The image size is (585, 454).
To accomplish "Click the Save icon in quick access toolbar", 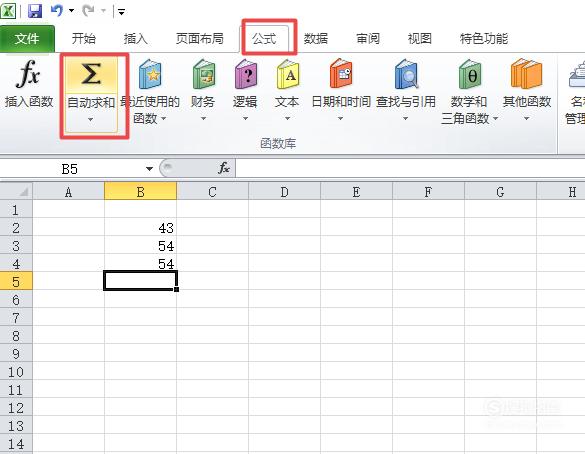I will click(x=35, y=11).
